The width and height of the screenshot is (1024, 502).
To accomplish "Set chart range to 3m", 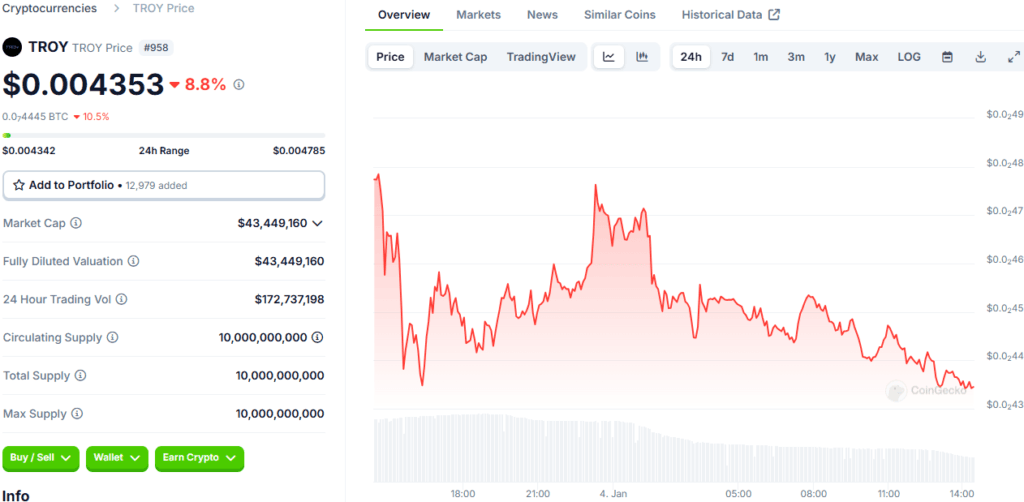I will (x=796, y=57).
